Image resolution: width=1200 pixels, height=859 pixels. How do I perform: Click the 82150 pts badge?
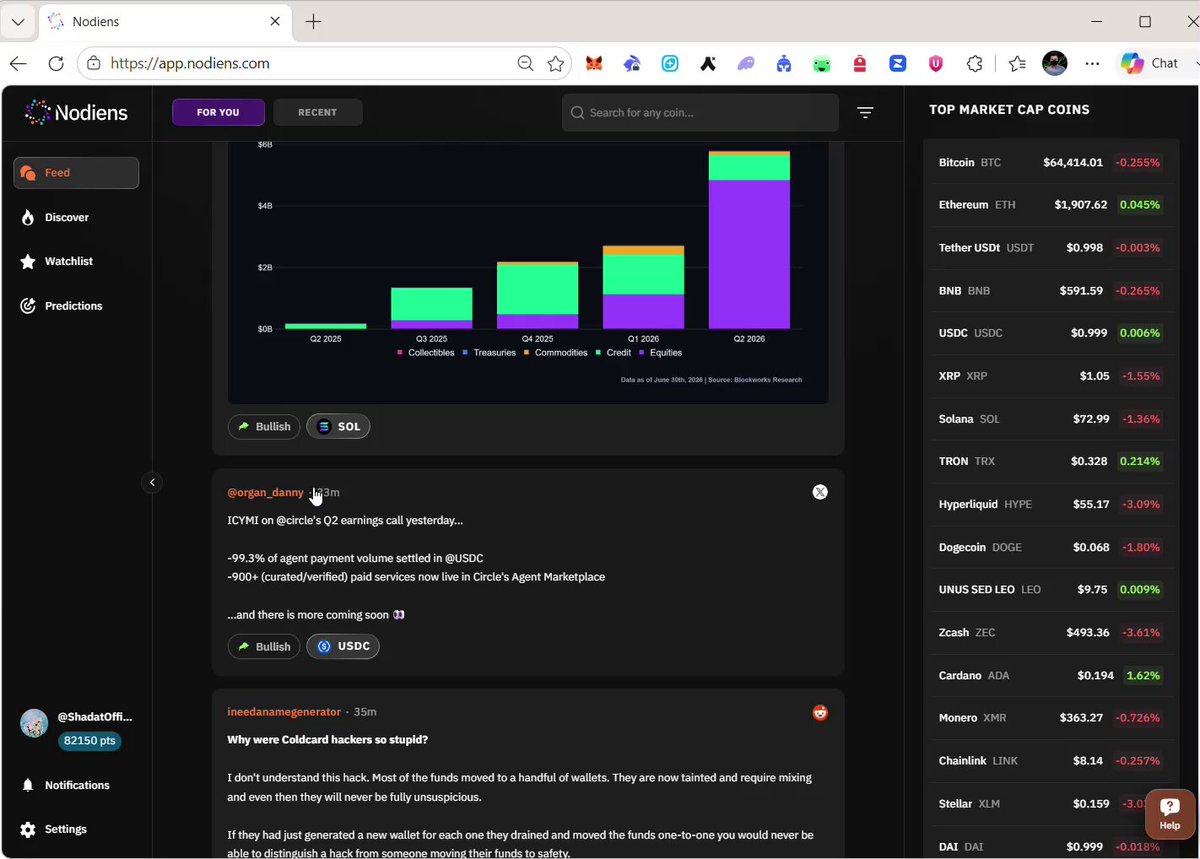pyautogui.click(x=90, y=741)
